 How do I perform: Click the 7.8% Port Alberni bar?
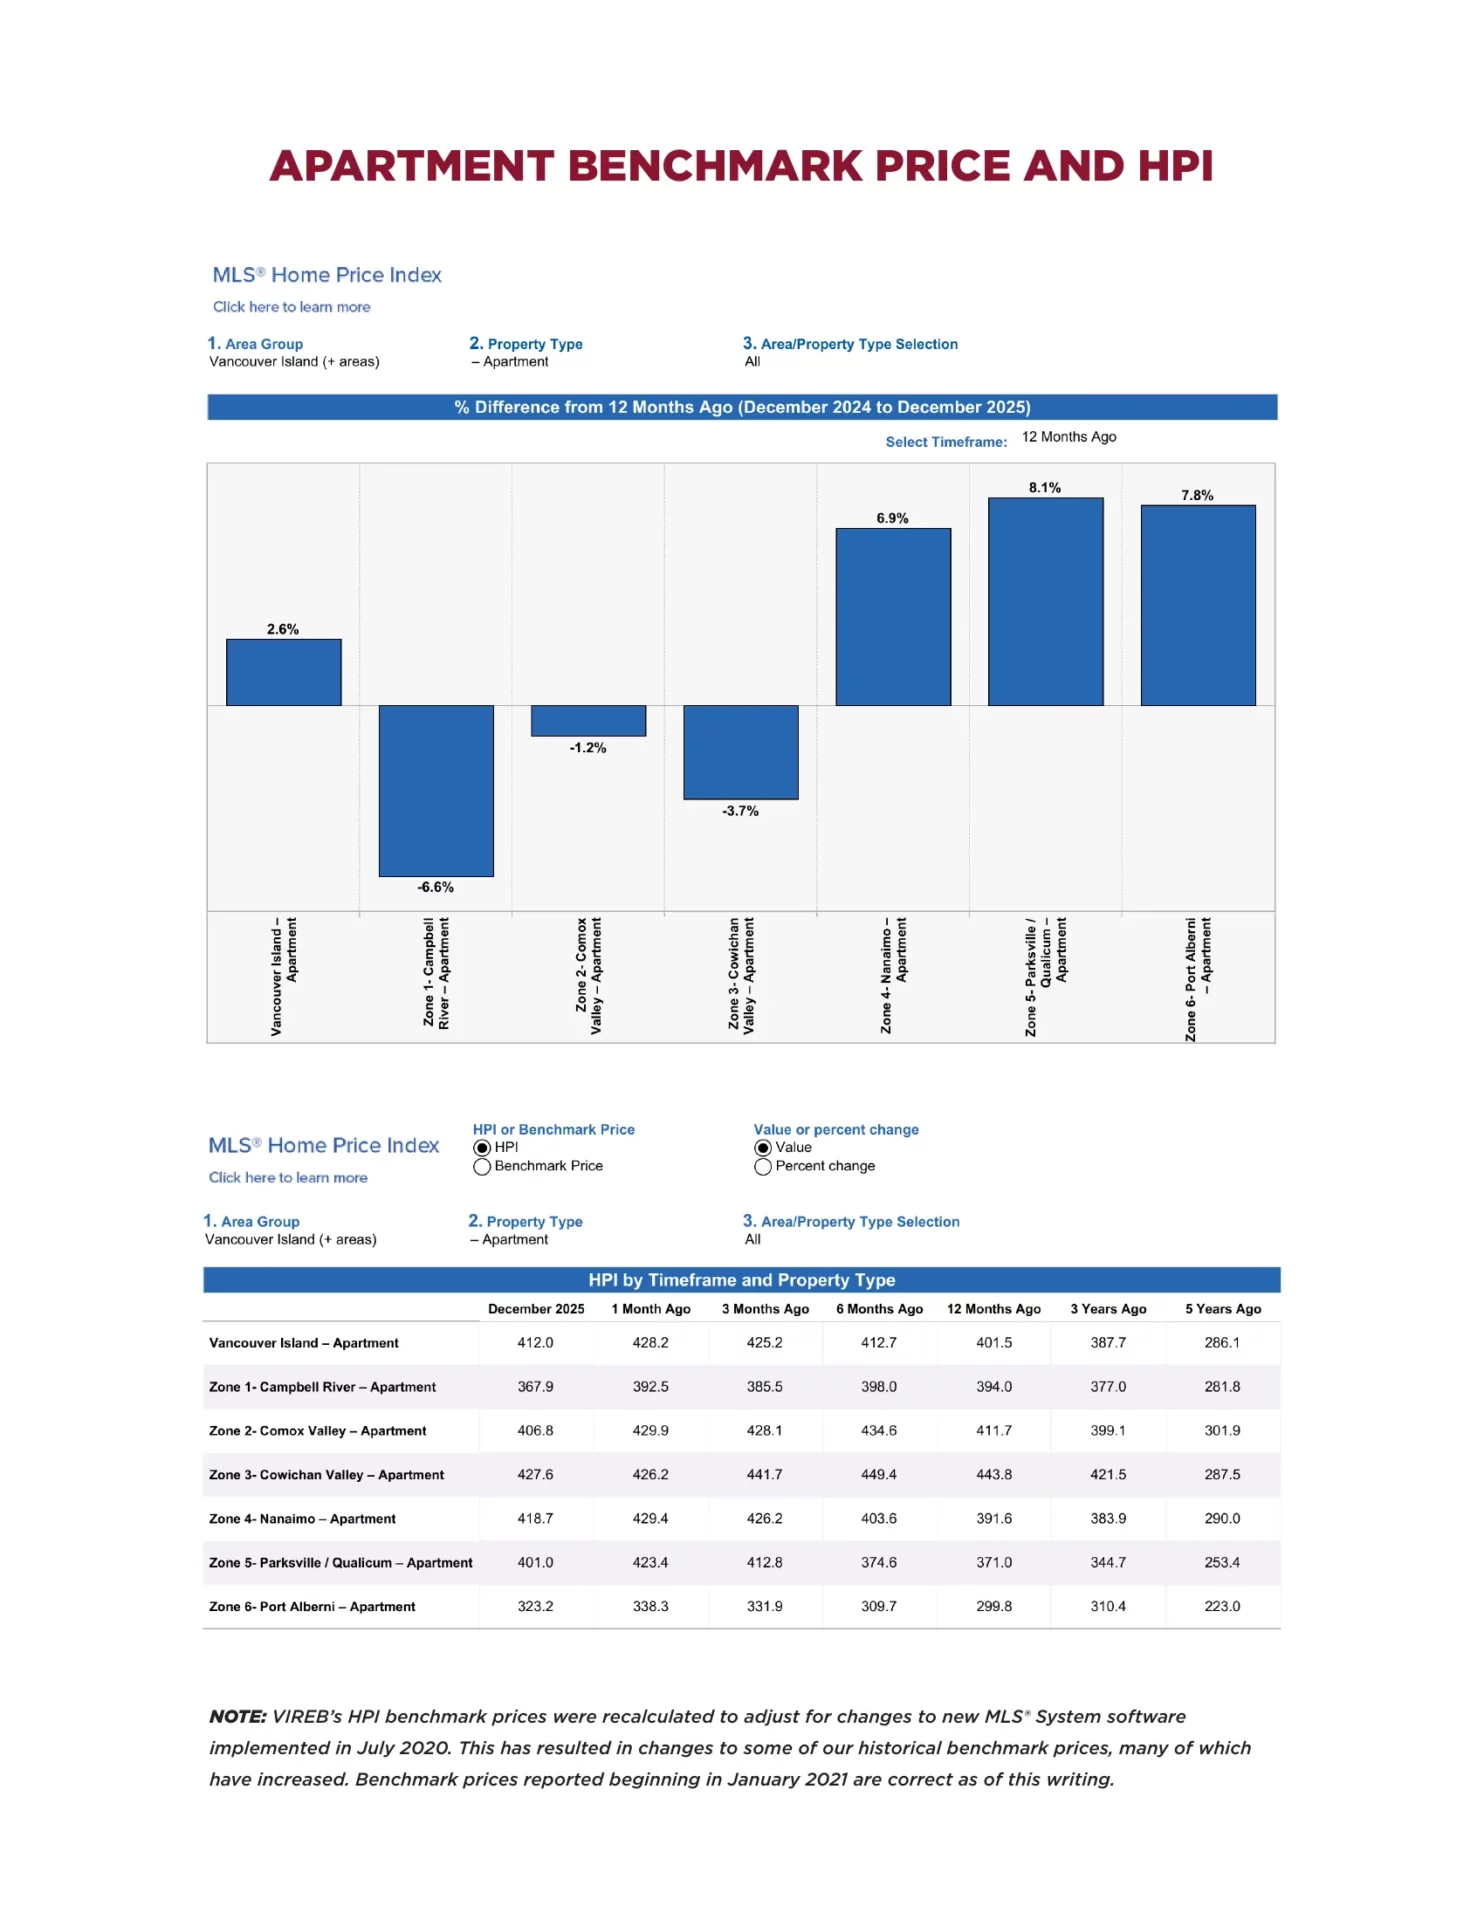tap(1197, 606)
